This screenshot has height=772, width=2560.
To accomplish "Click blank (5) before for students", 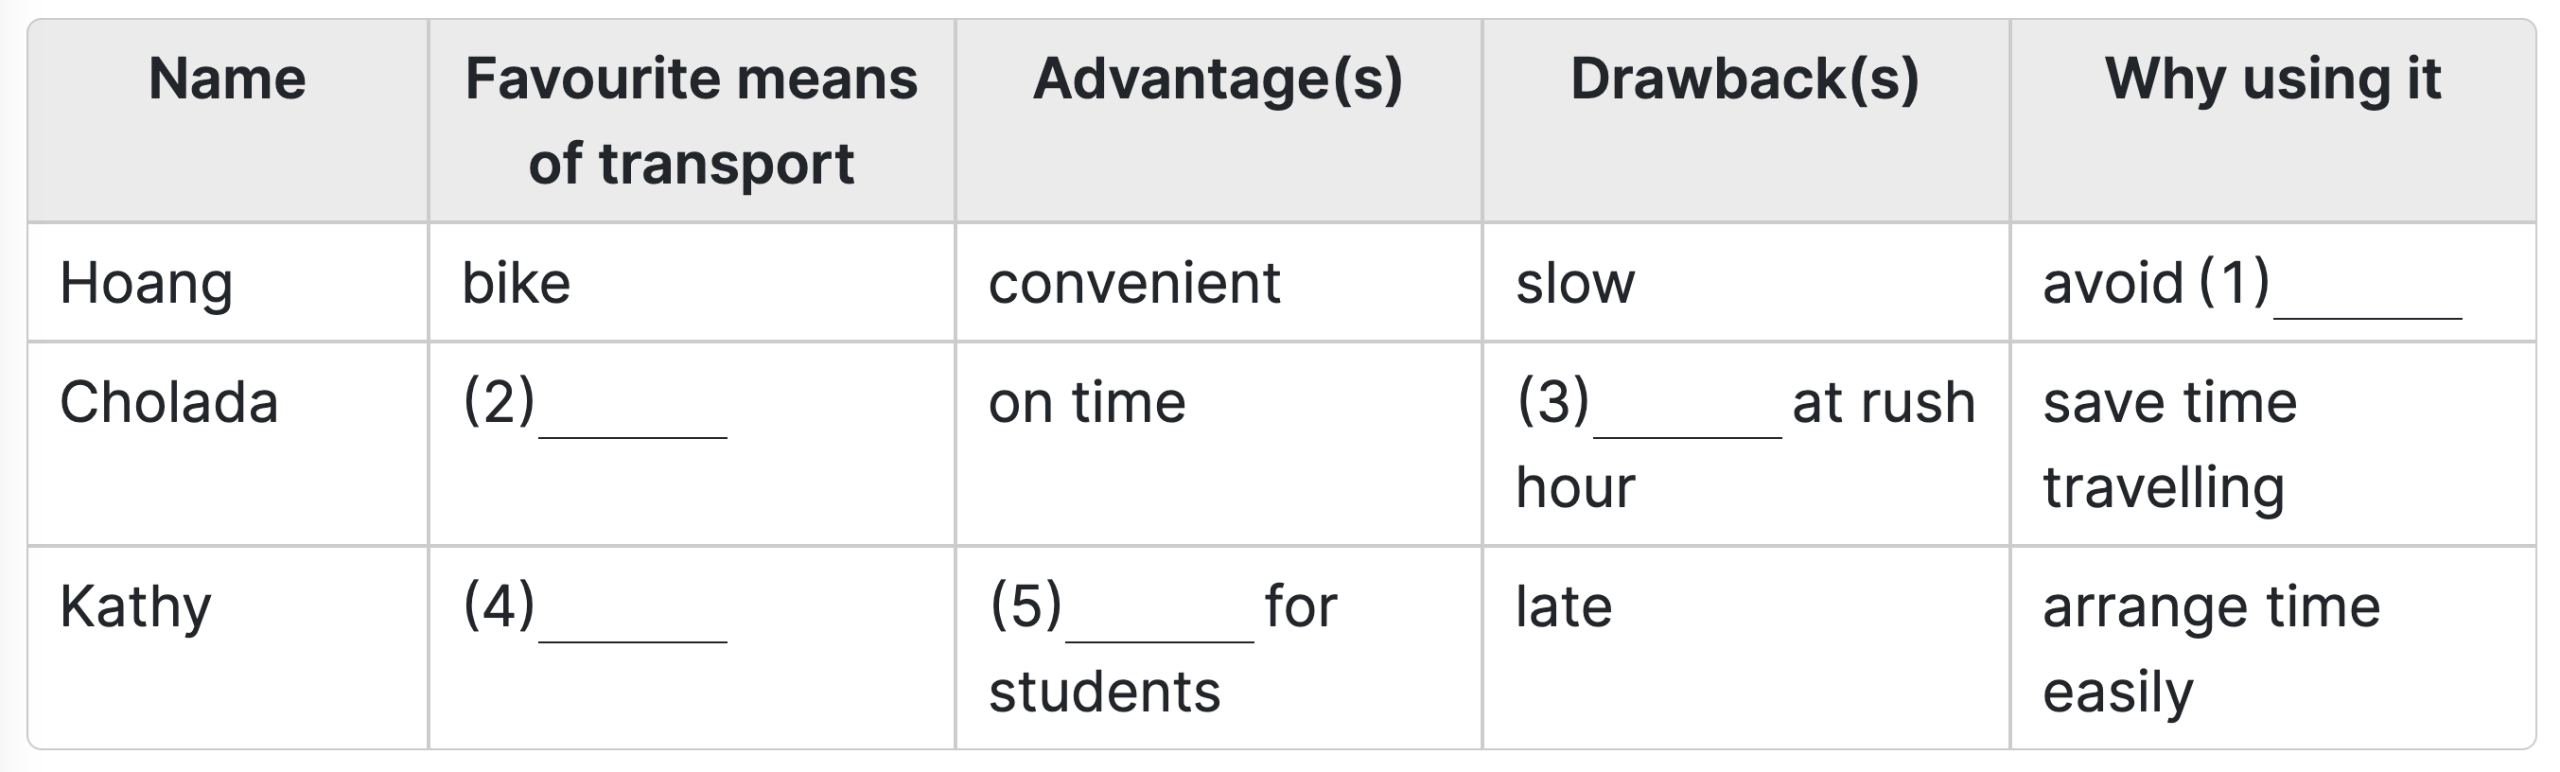I will pos(1159,622).
